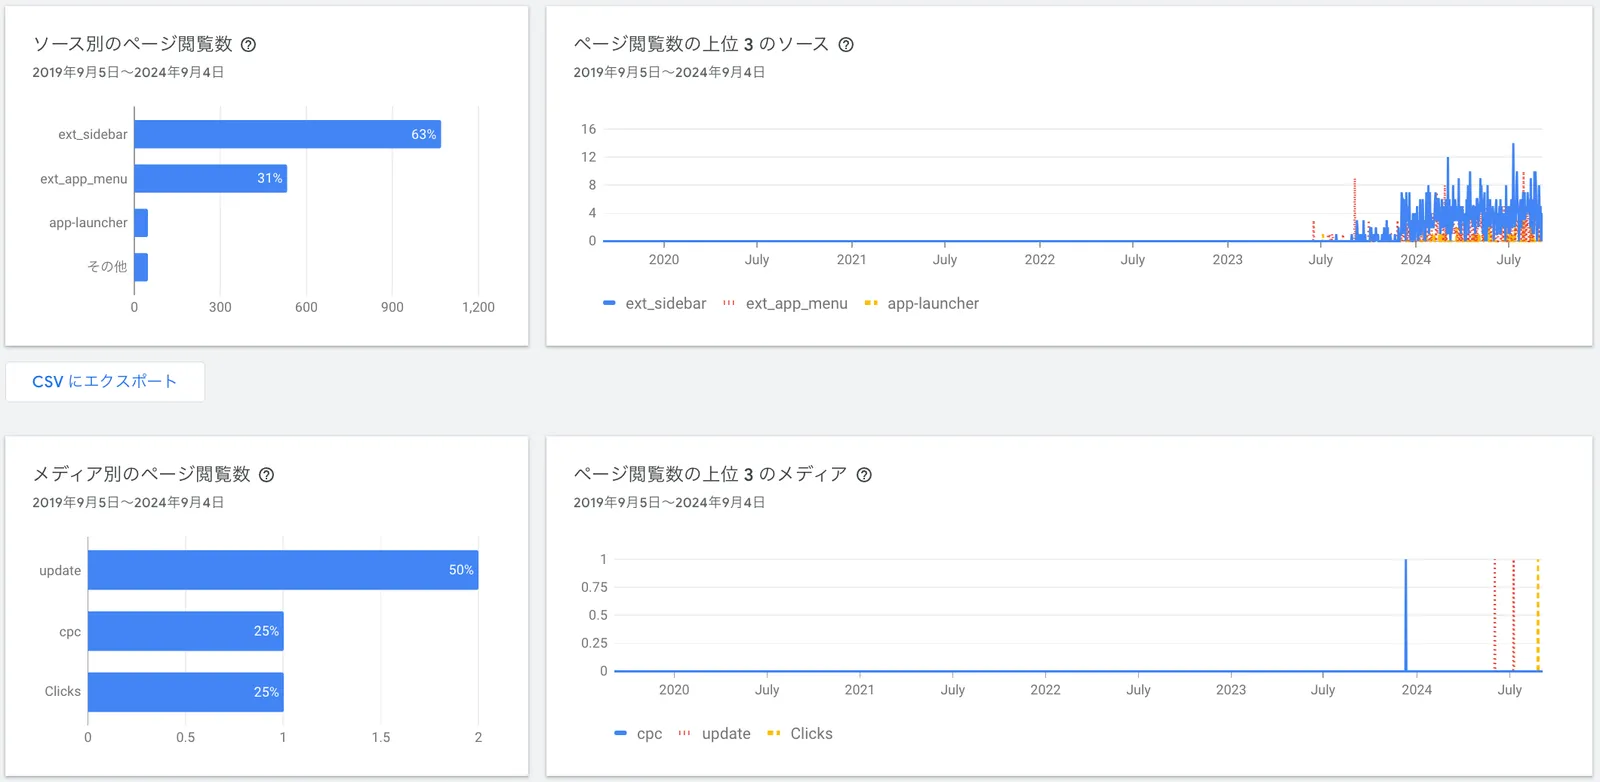Export the report using CSV にエクスポート
The height and width of the screenshot is (782, 1600).
105,381
